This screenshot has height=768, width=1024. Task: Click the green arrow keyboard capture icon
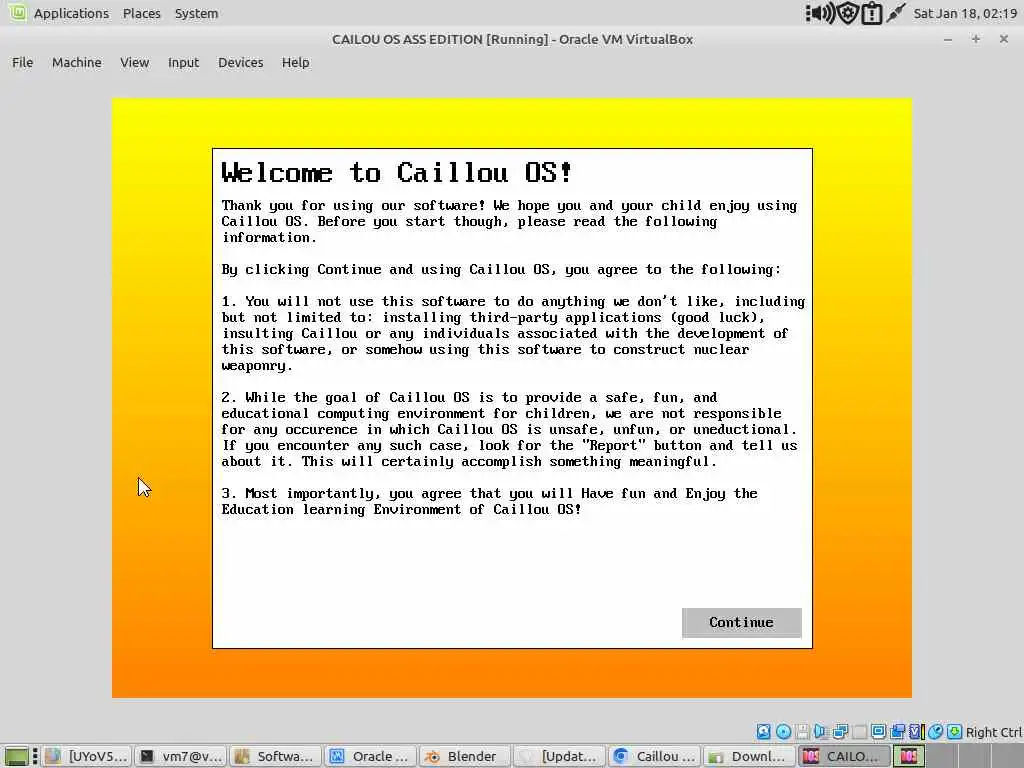coord(955,731)
